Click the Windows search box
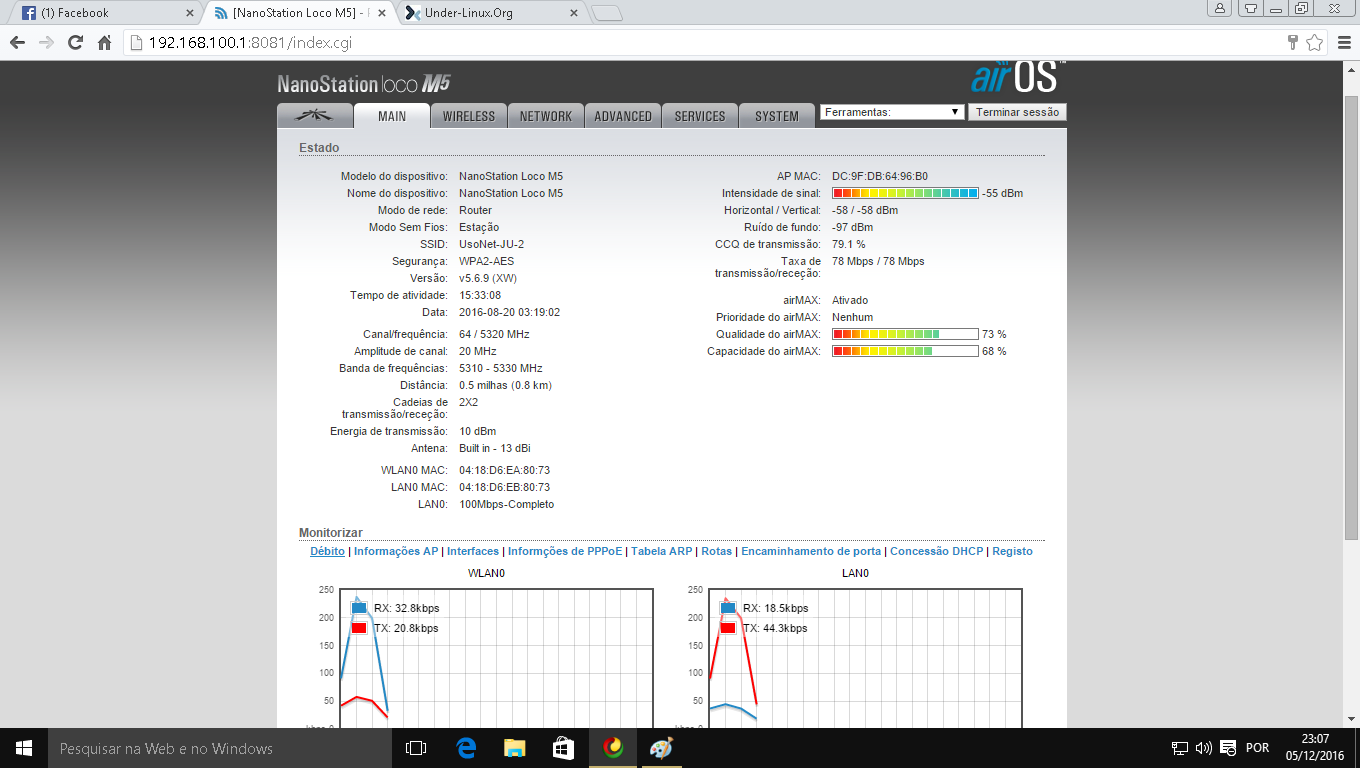The width and height of the screenshot is (1360, 768). coord(220,748)
